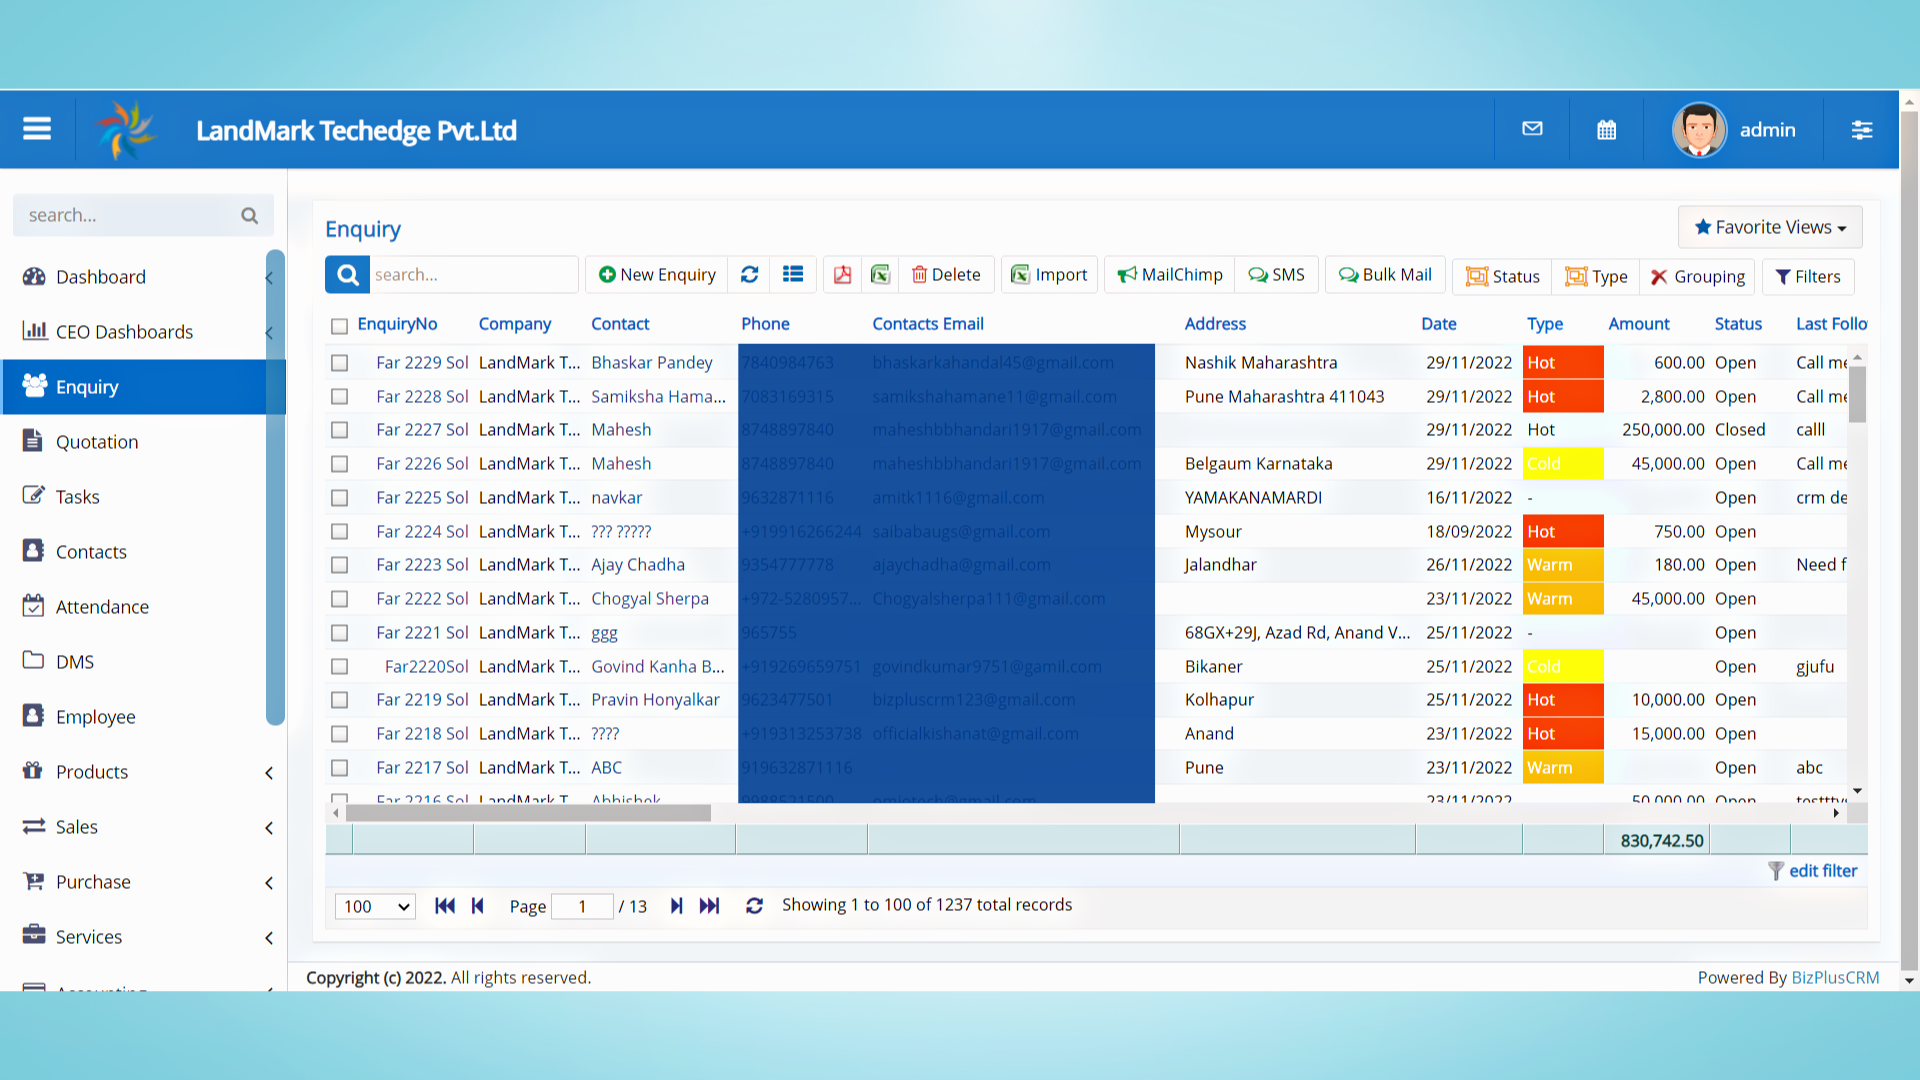Open the Favorite Views dropdown
This screenshot has width=1920, height=1080.
pyautogui.click(x=1769, y=227)
